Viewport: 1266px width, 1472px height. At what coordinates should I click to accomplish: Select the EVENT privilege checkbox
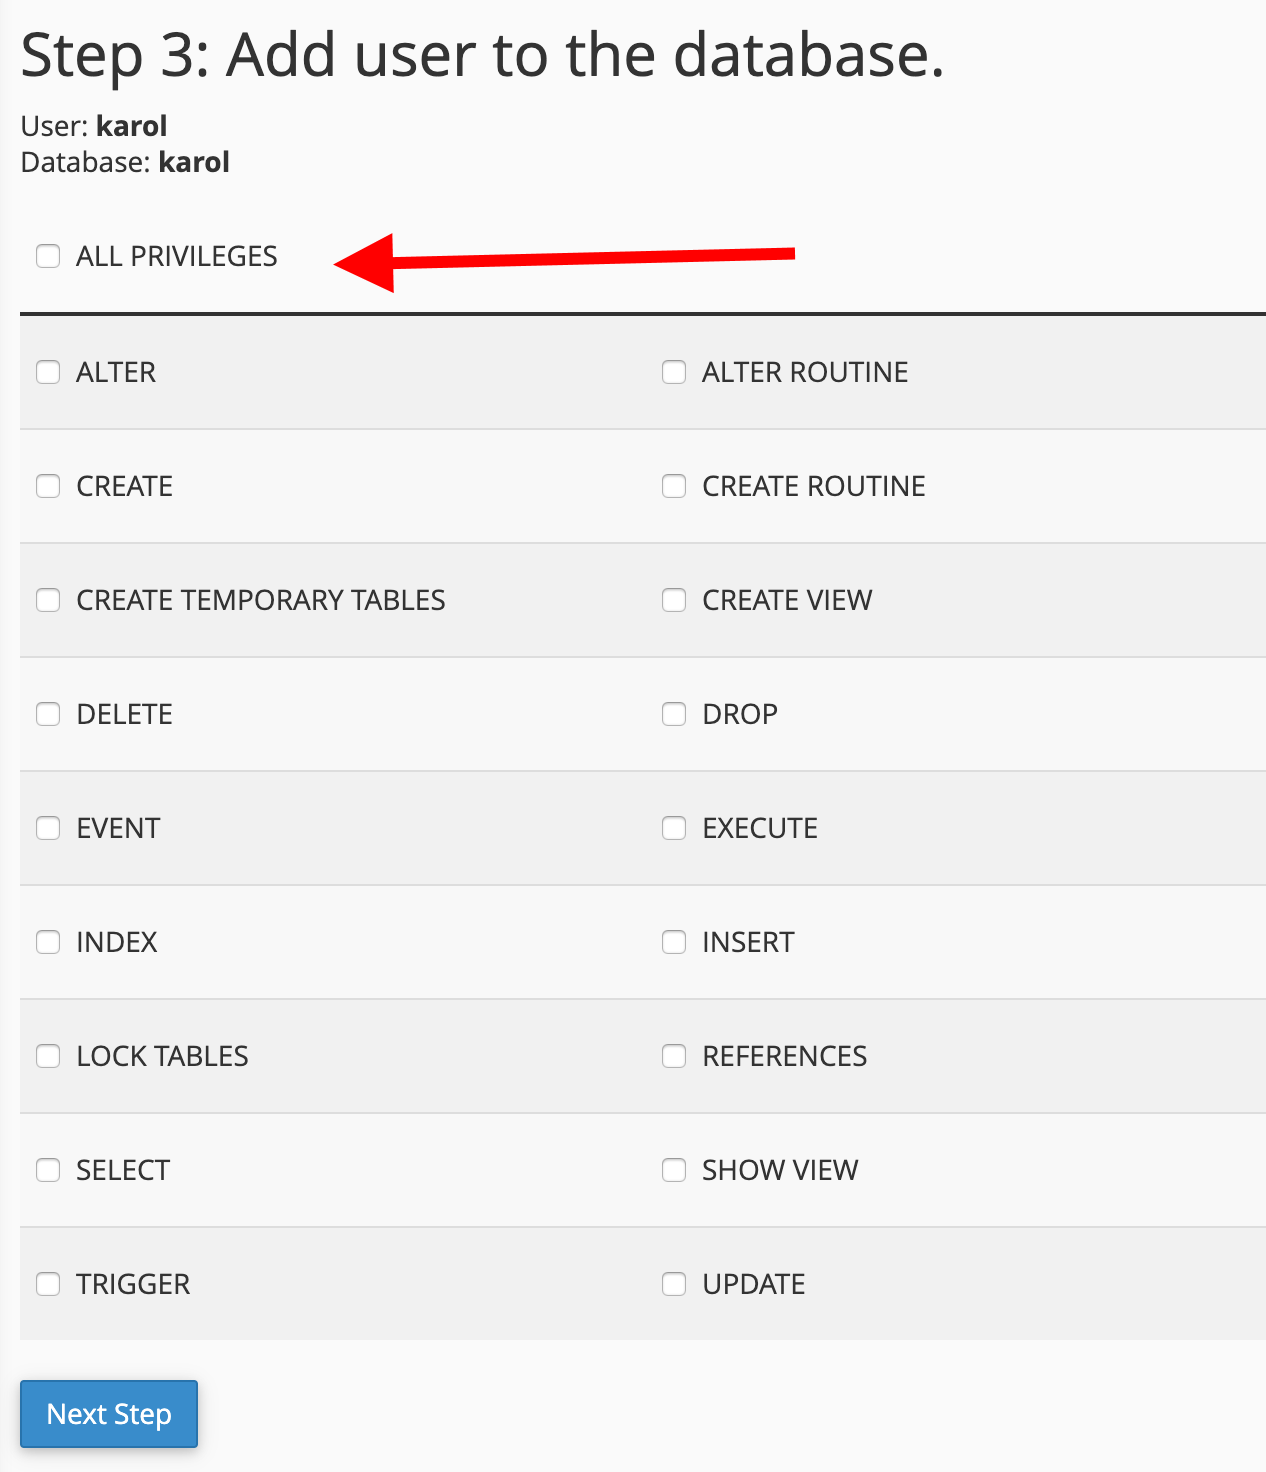48,828
